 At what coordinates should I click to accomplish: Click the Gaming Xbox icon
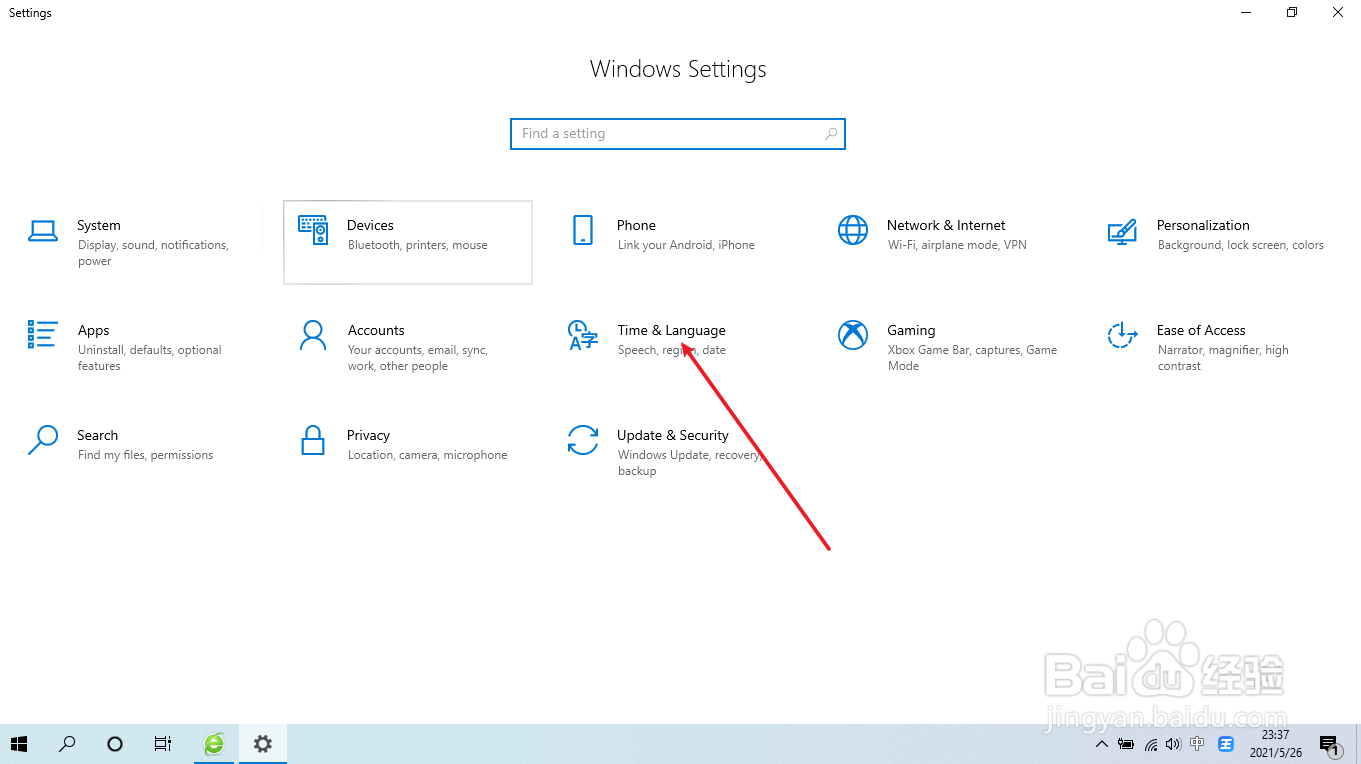tap(853, 335)
